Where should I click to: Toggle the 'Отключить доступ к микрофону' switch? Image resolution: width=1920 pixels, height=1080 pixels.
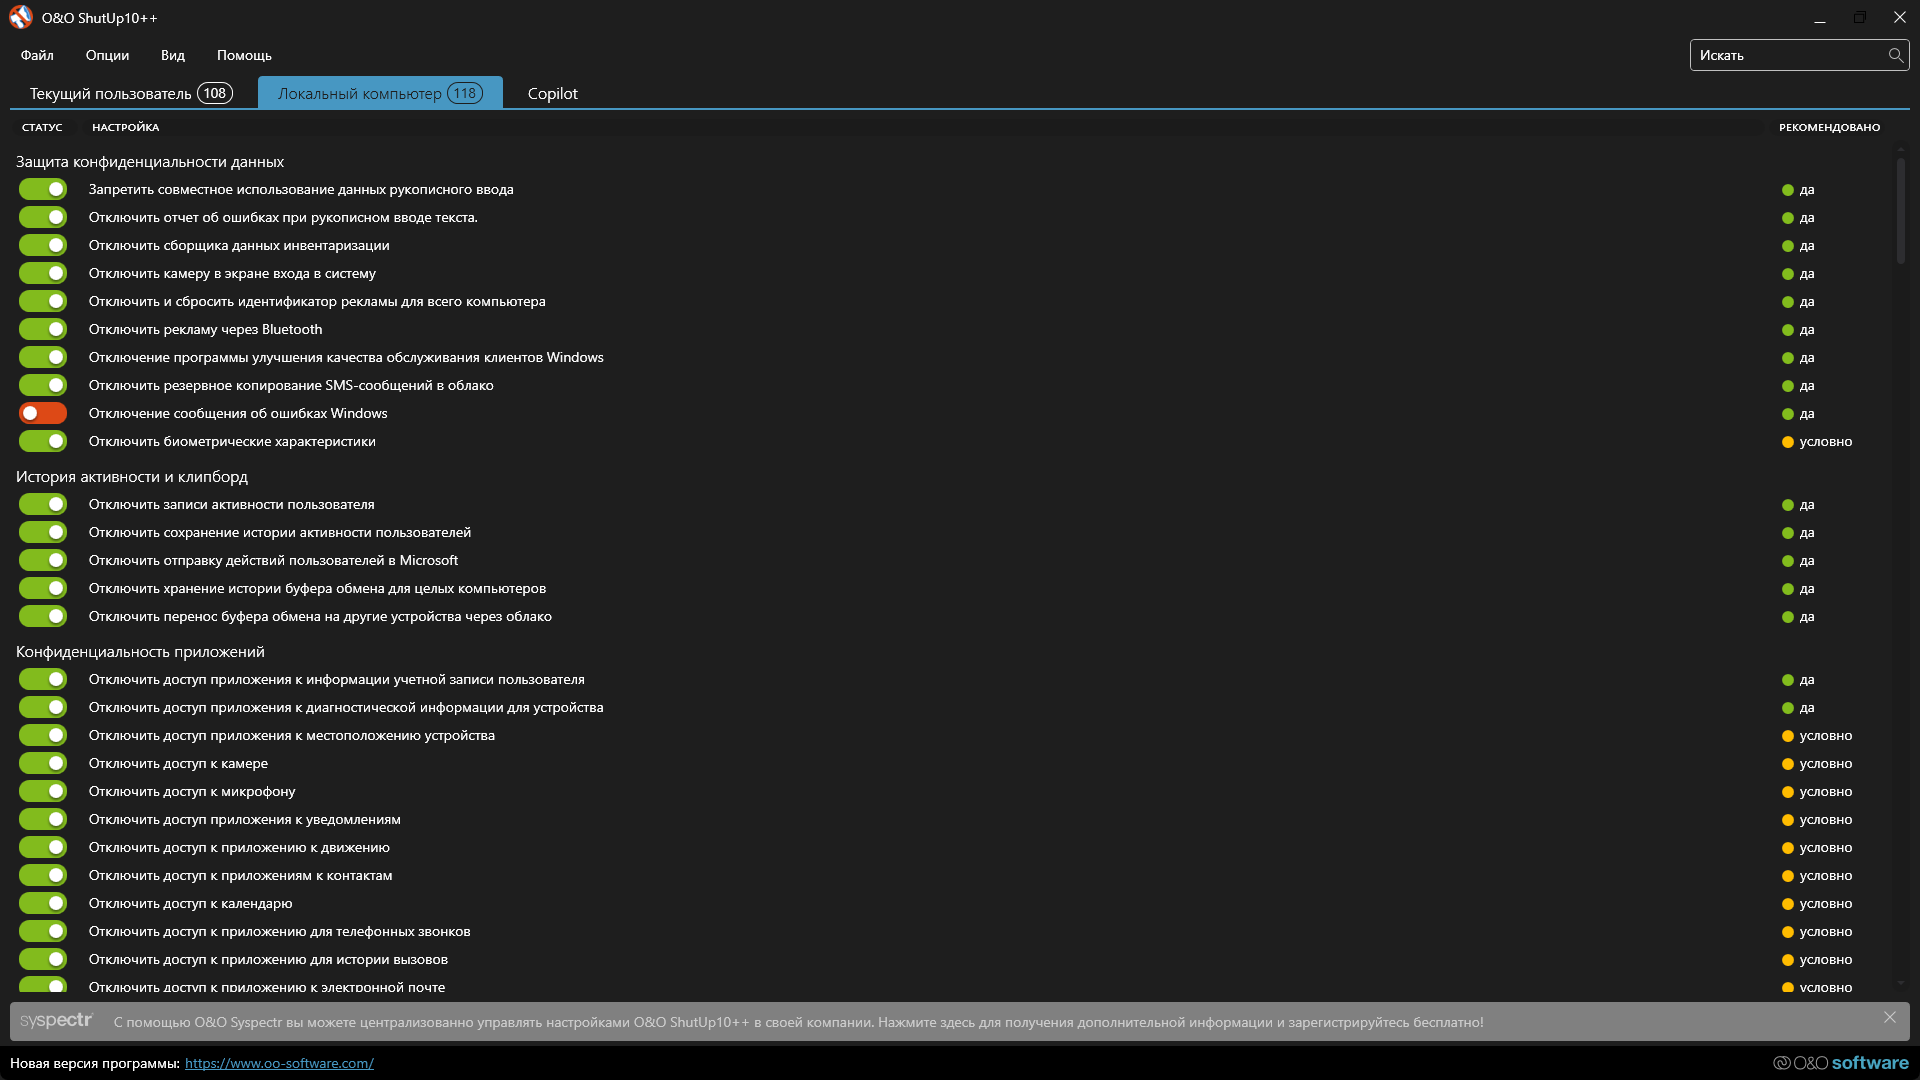43,791
